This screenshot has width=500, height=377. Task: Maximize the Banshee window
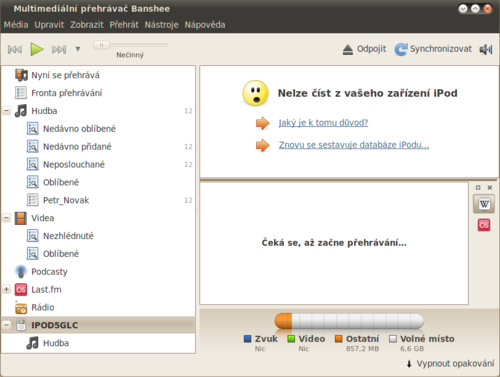(475, 9)
